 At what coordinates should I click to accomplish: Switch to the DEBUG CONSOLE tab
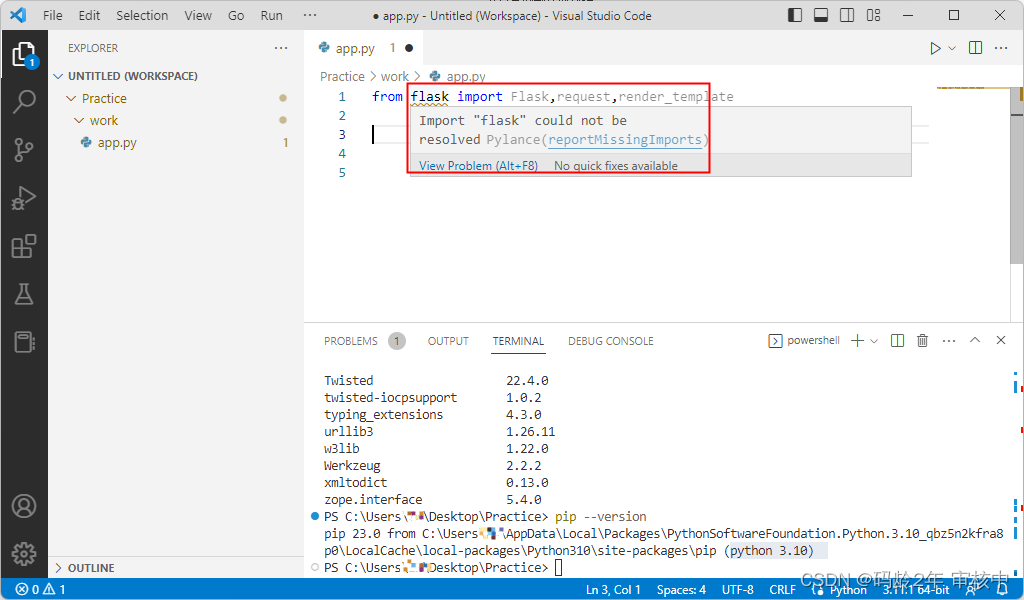[x=611, y=341]
